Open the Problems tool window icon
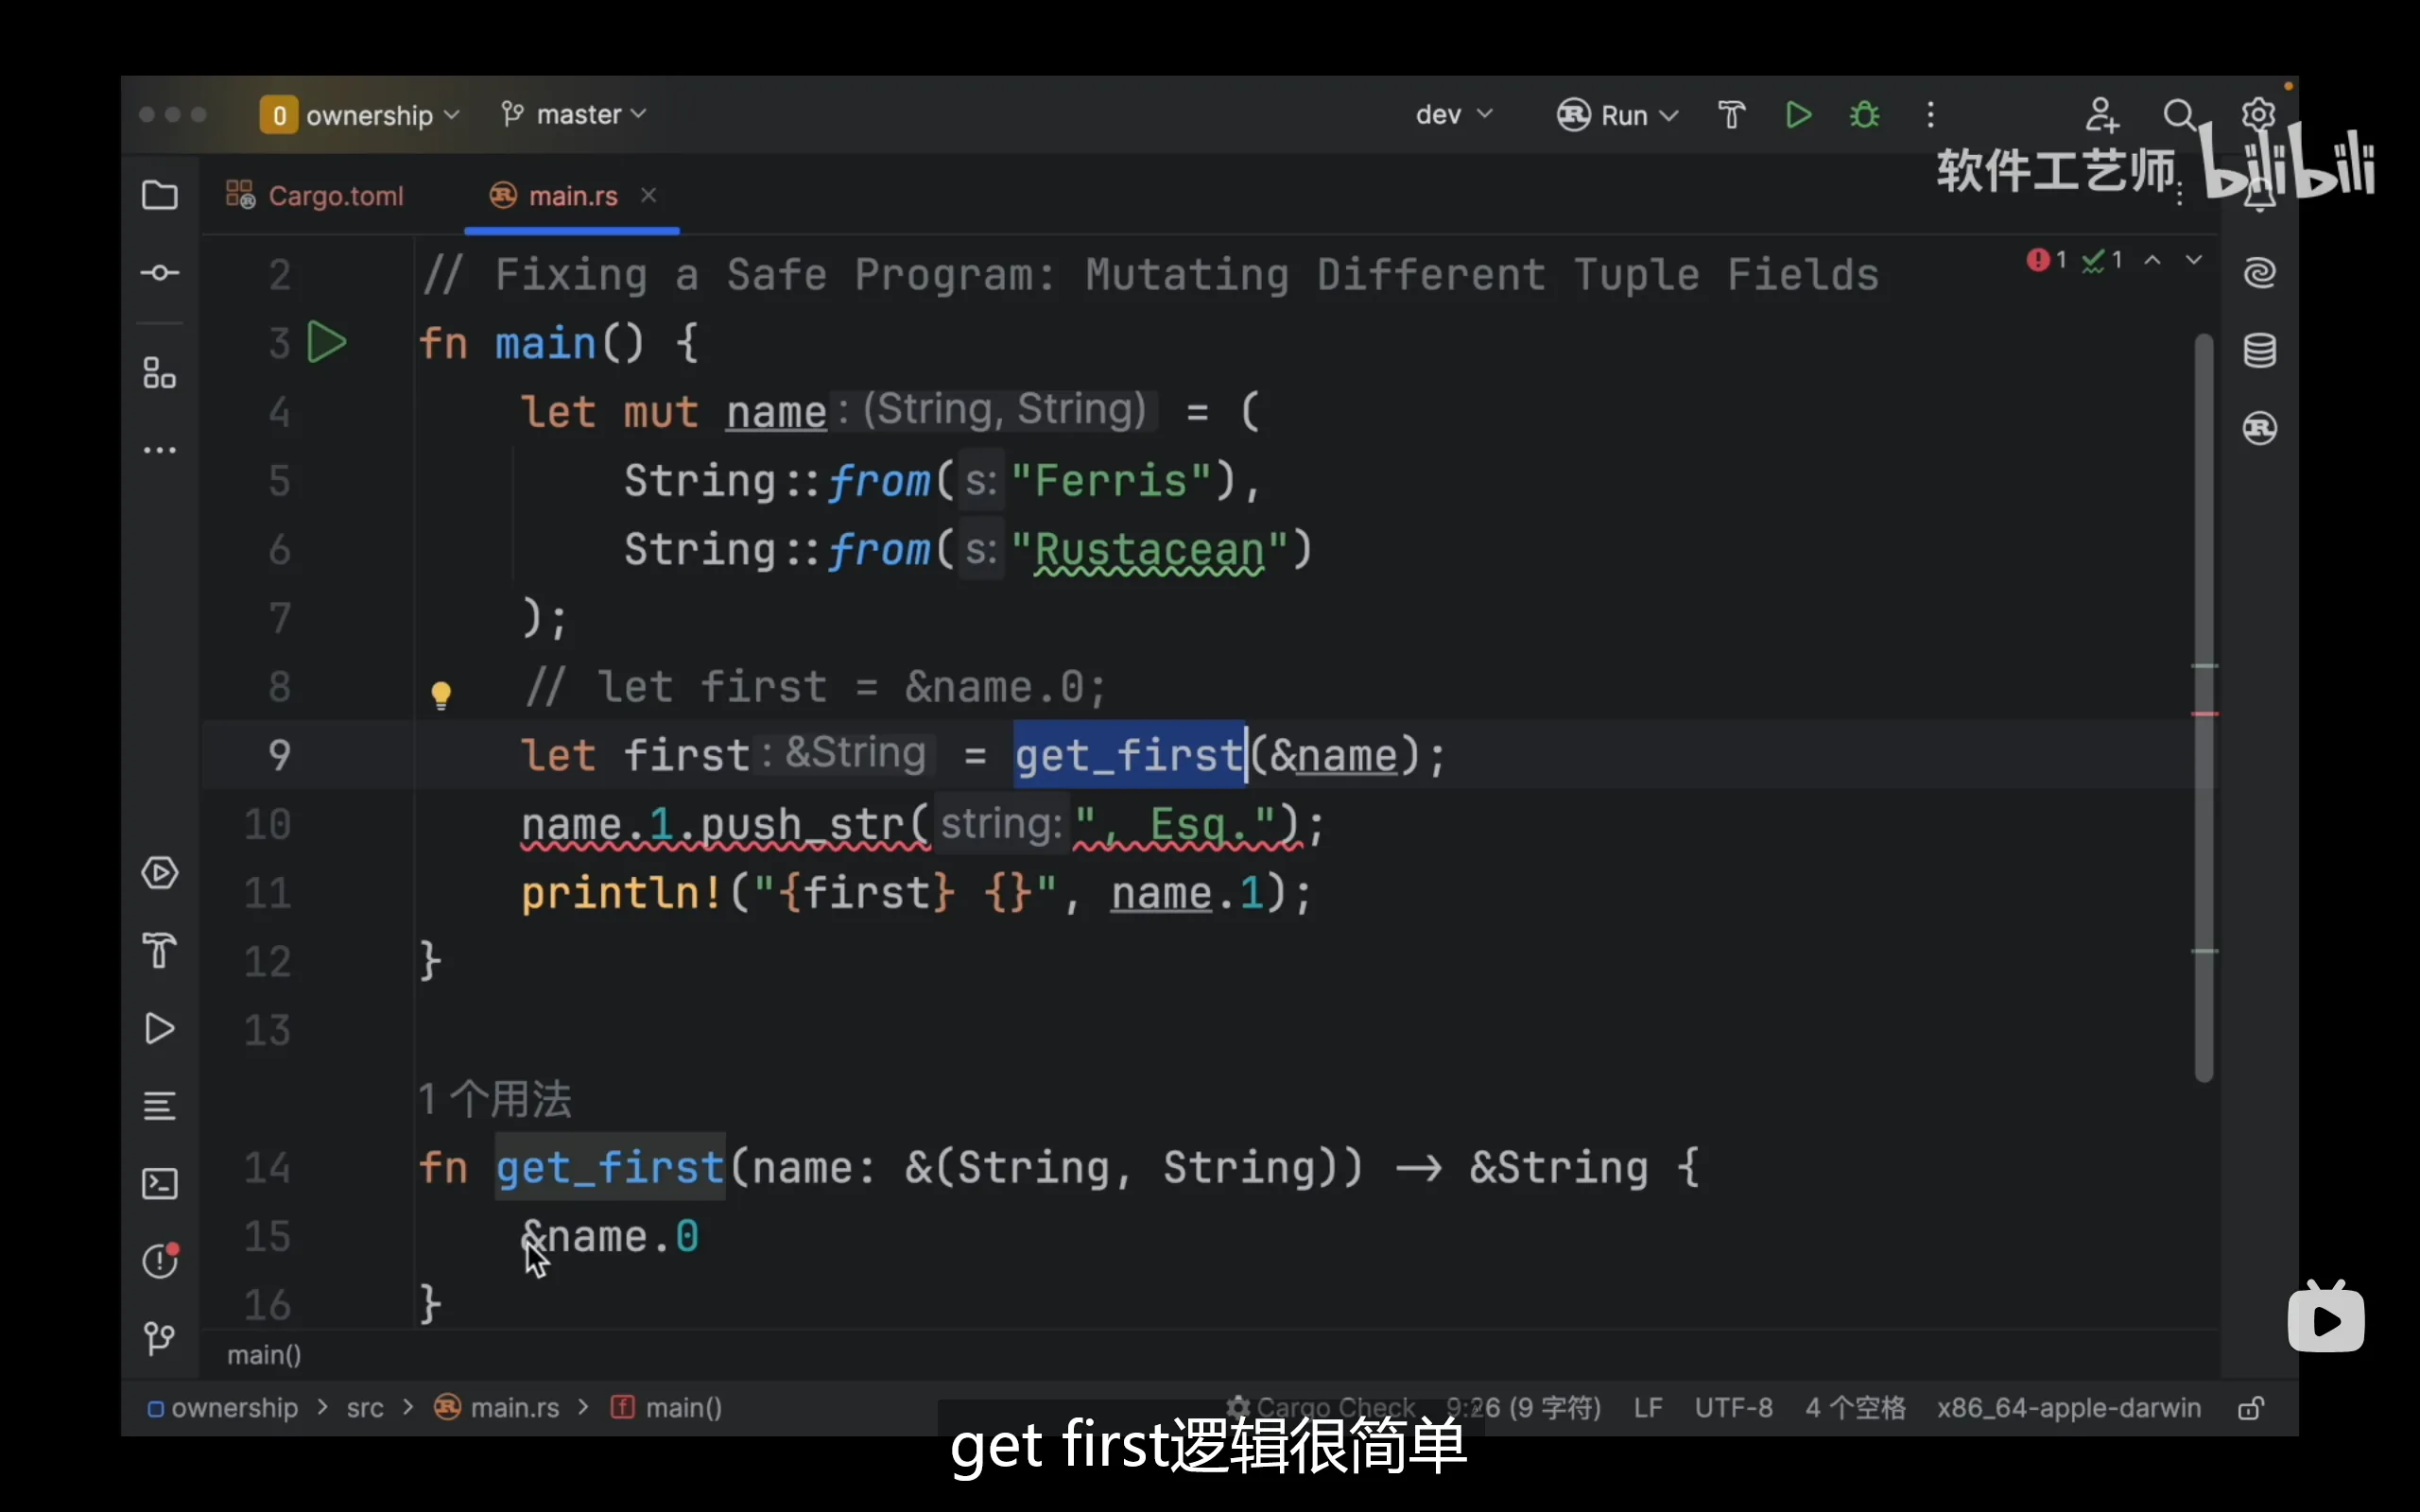Viewport: 2420px width, 1512px height. pyautogui.click(x=160, y=1261)
